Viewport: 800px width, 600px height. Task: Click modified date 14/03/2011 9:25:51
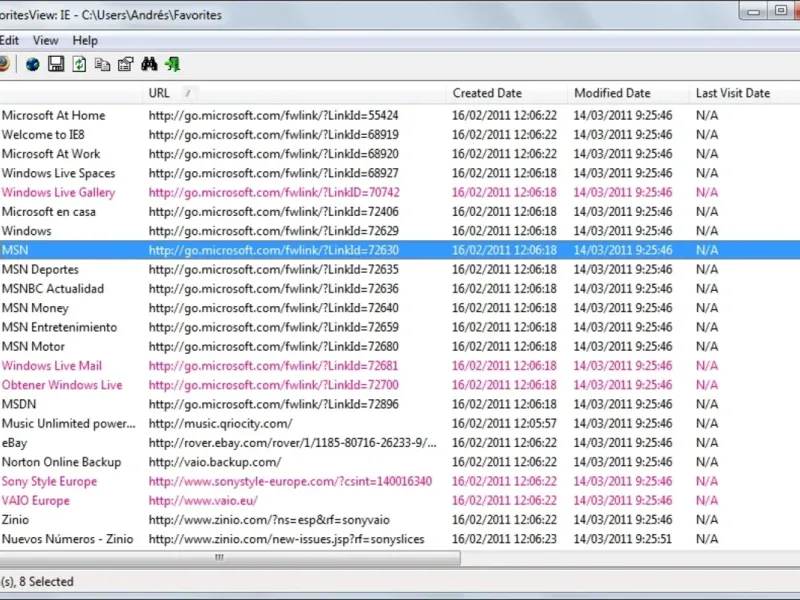pyautogui.click(x=622, y=539)
